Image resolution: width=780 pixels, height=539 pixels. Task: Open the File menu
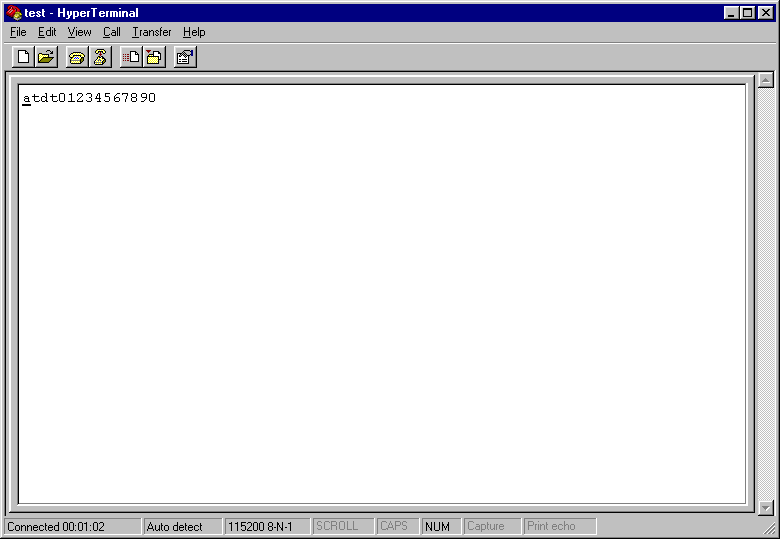tap(18, 32)
